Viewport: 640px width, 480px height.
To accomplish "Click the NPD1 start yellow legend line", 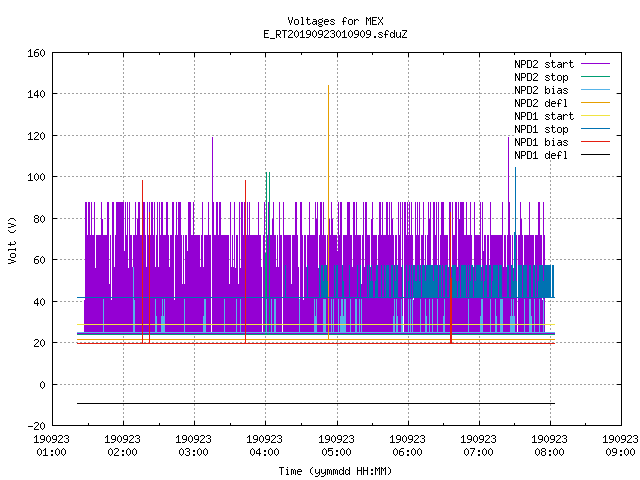I will tap(595, 116).
